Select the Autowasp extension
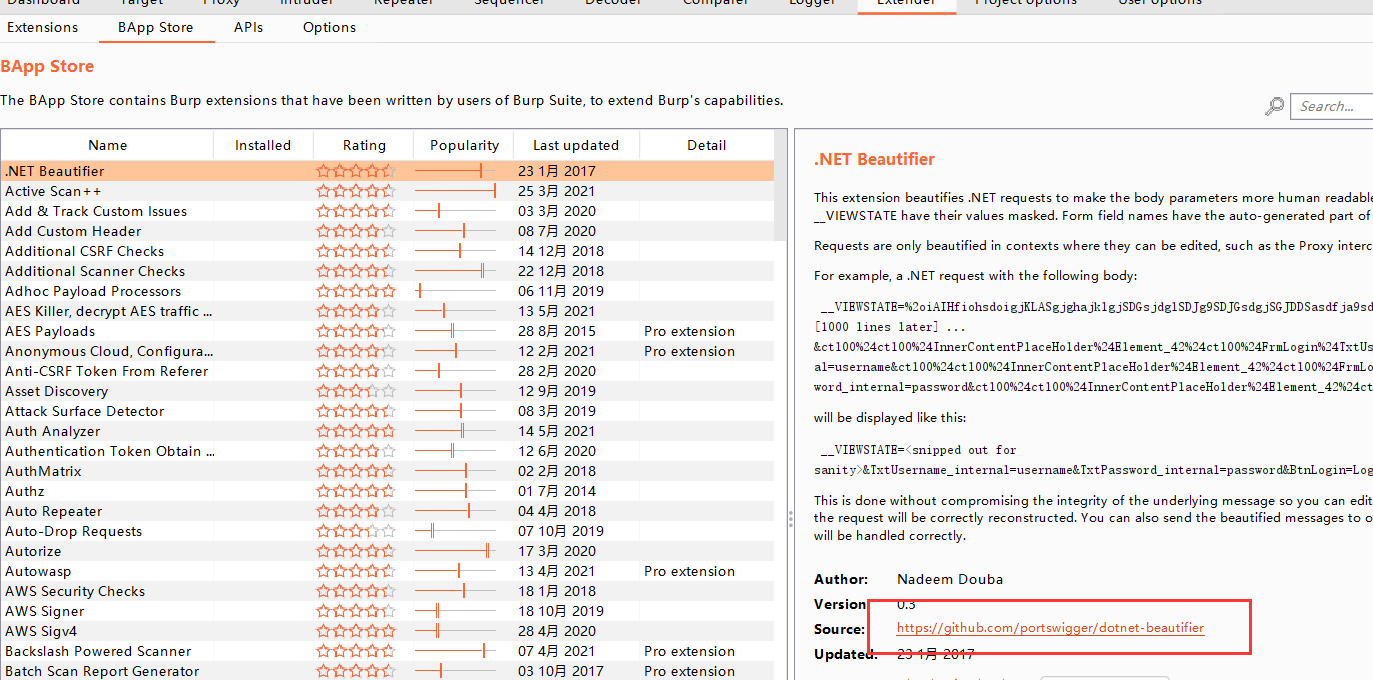This screenshot has width=1373, height=680. tap(387, 571)
